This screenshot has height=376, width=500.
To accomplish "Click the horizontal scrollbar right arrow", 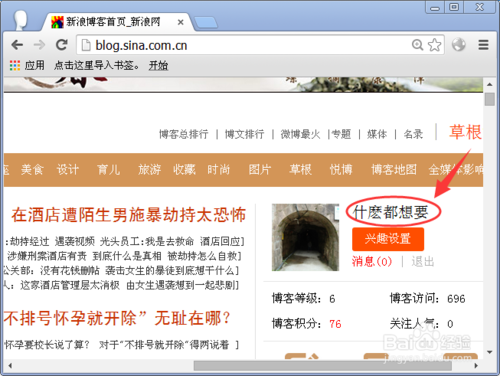I will pyautogui.click(x=476, y=366).
